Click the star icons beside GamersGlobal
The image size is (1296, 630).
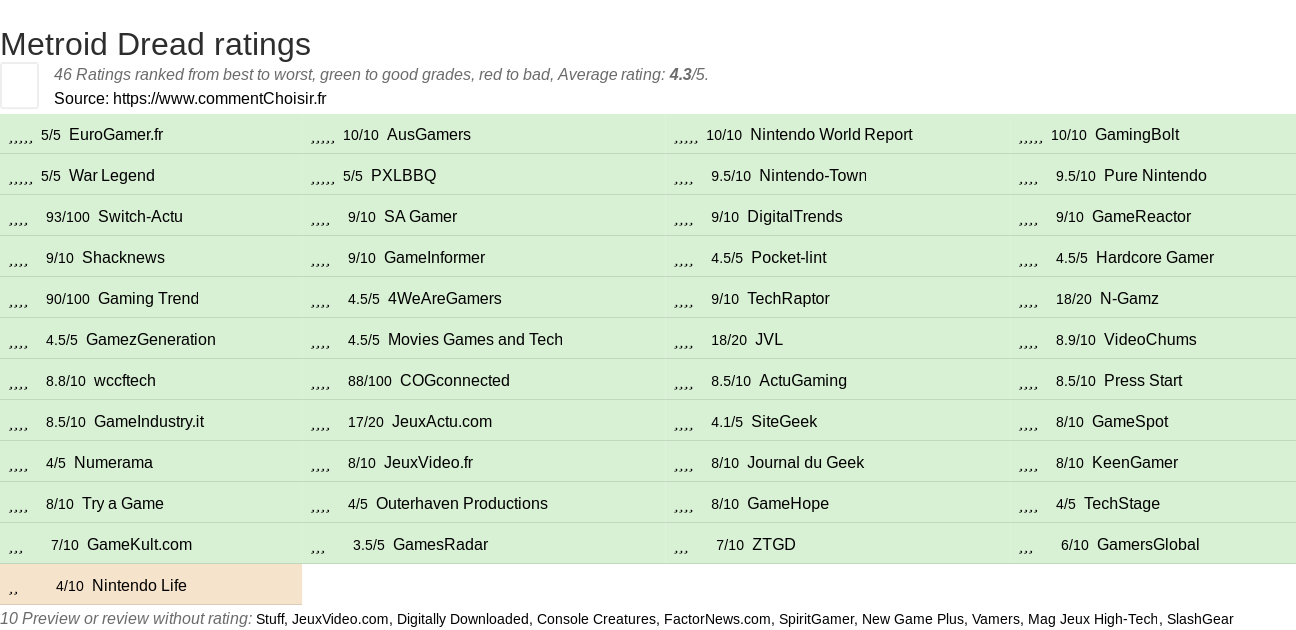click(1026, 545)
